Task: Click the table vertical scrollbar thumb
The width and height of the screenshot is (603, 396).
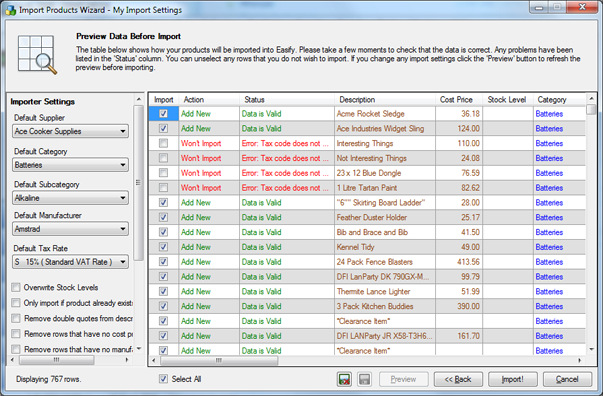Action: coord(591,109)
